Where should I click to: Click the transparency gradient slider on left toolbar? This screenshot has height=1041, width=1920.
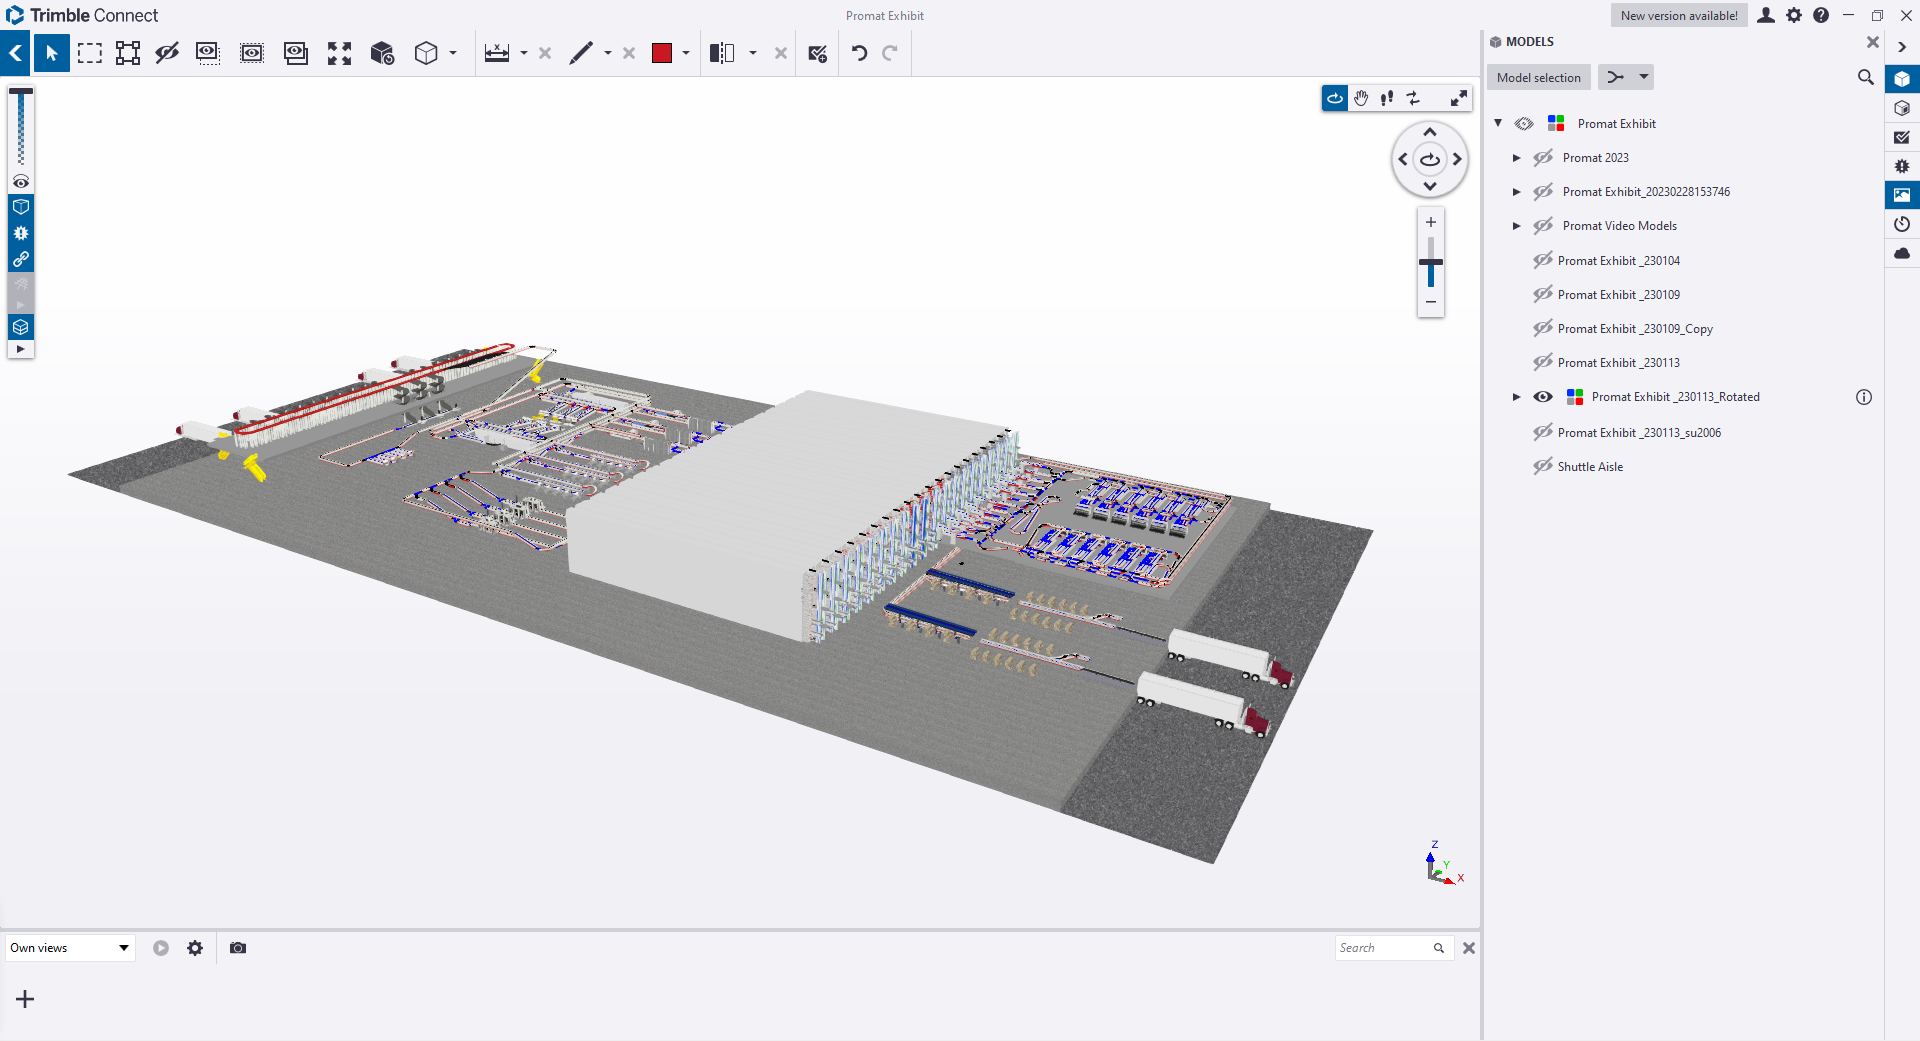21,128
